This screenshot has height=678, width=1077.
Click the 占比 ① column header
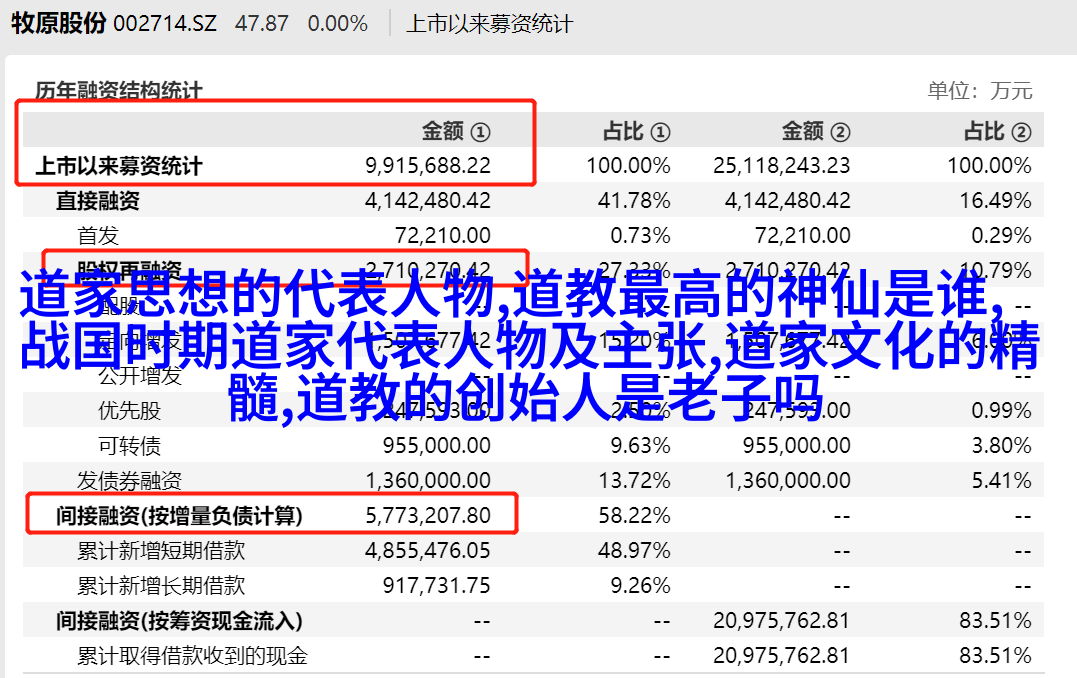coord(636,131)
